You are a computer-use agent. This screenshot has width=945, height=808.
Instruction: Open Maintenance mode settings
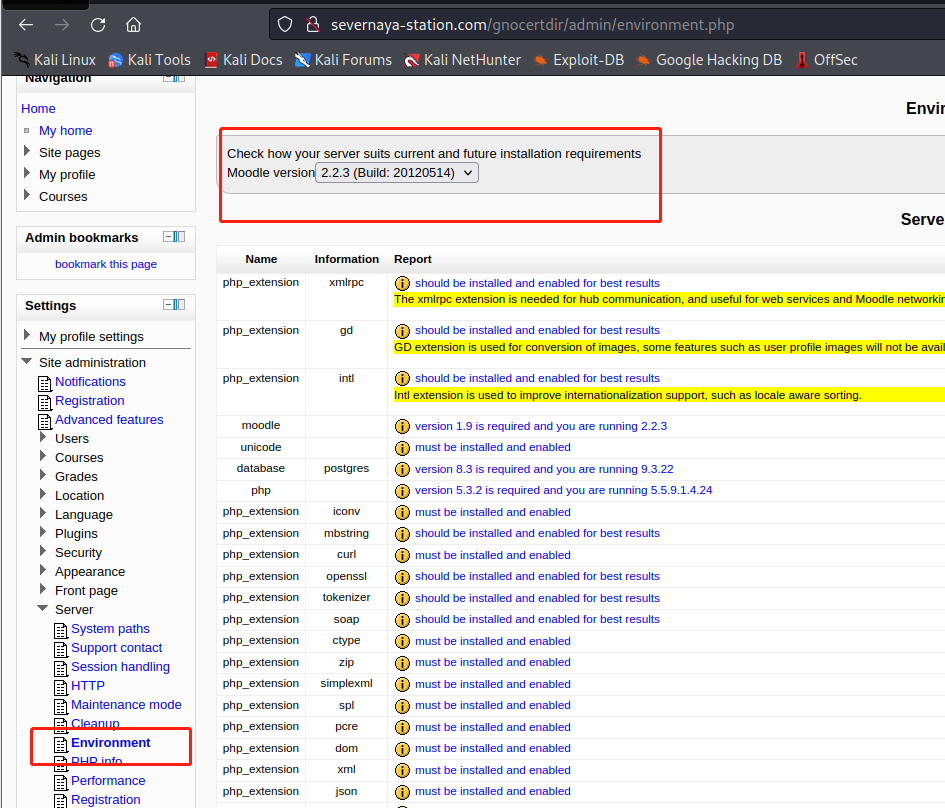tap(127, 704)
